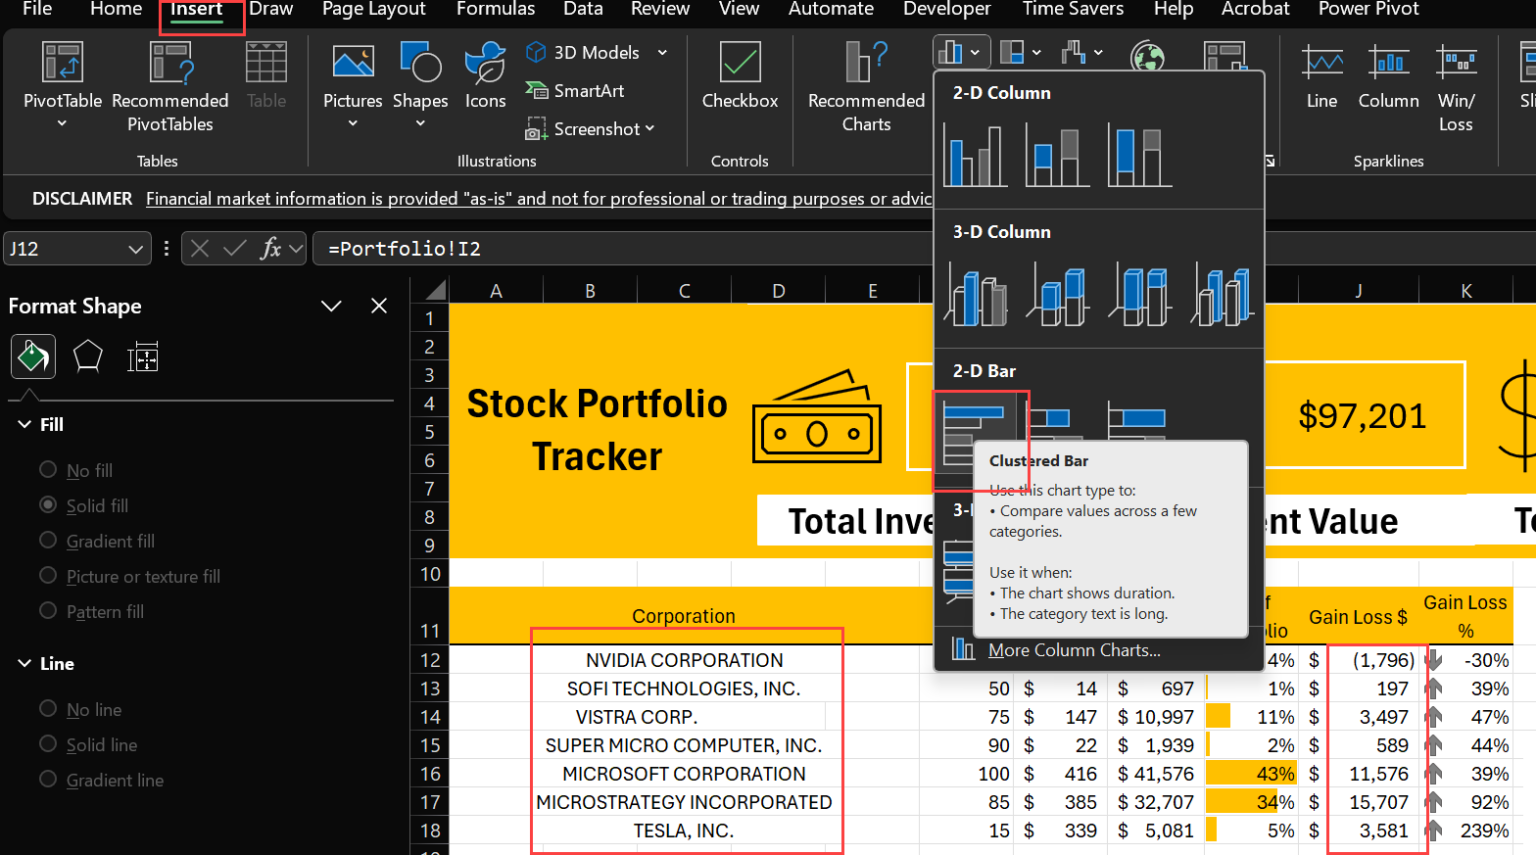1536x855 pixels.
Task: Insert a Checkbox control
Action: click(740, 80)
